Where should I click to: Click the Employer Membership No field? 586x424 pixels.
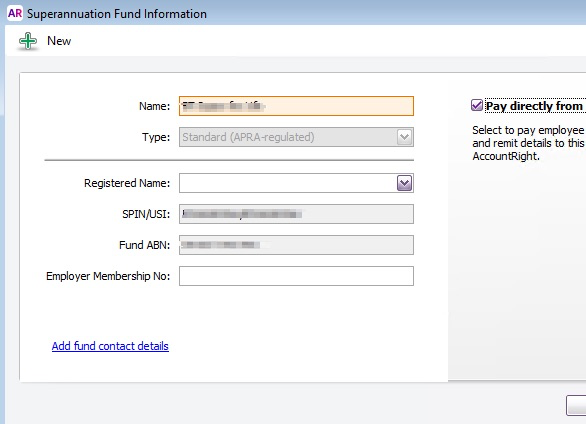pos(296,276)
